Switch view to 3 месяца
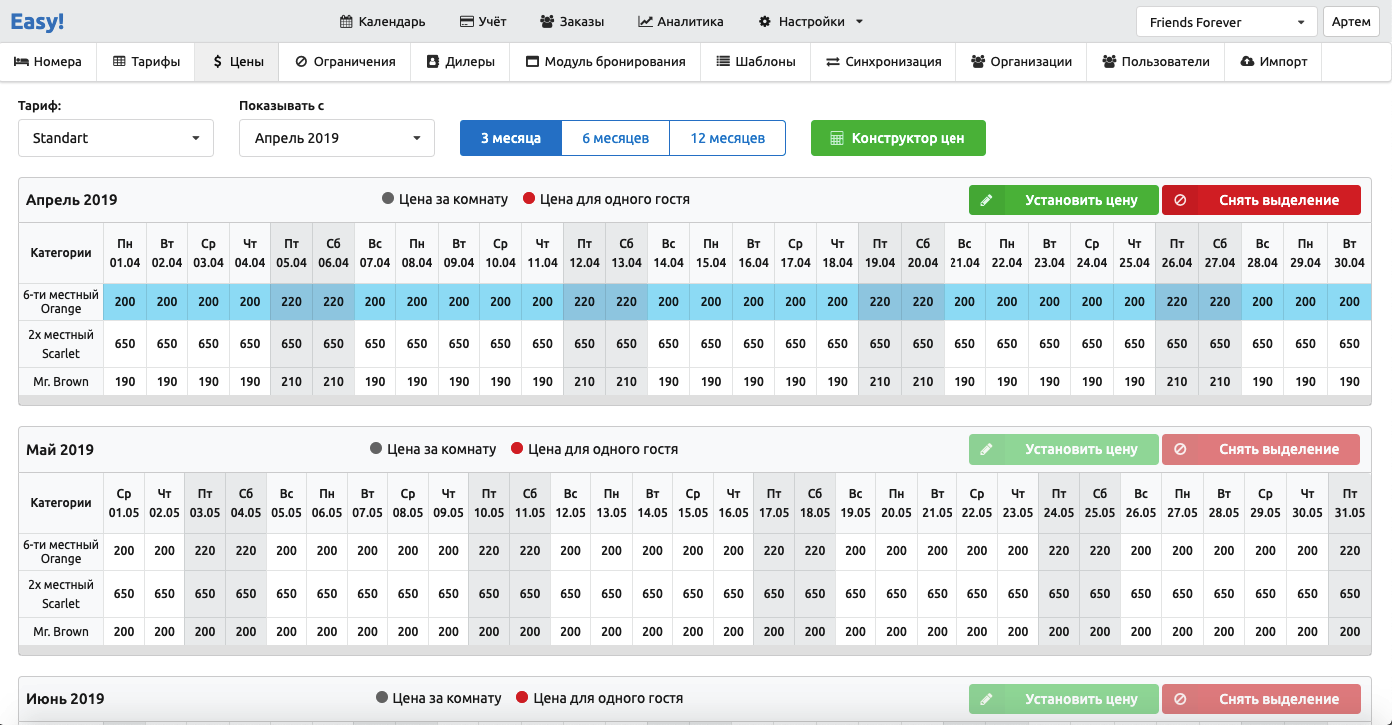The image size is (1392, 725). click(x=510, y=138)
